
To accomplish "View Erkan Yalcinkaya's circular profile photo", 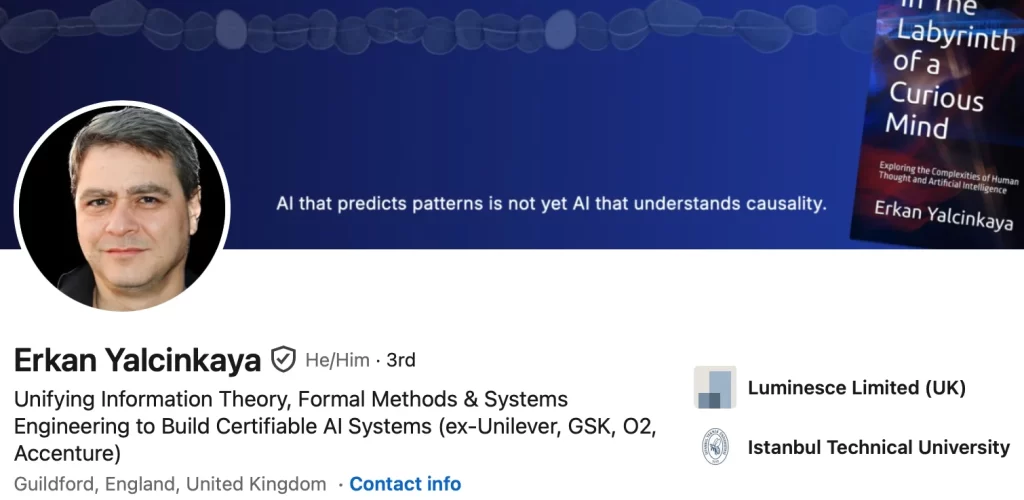I will [122, 206].
